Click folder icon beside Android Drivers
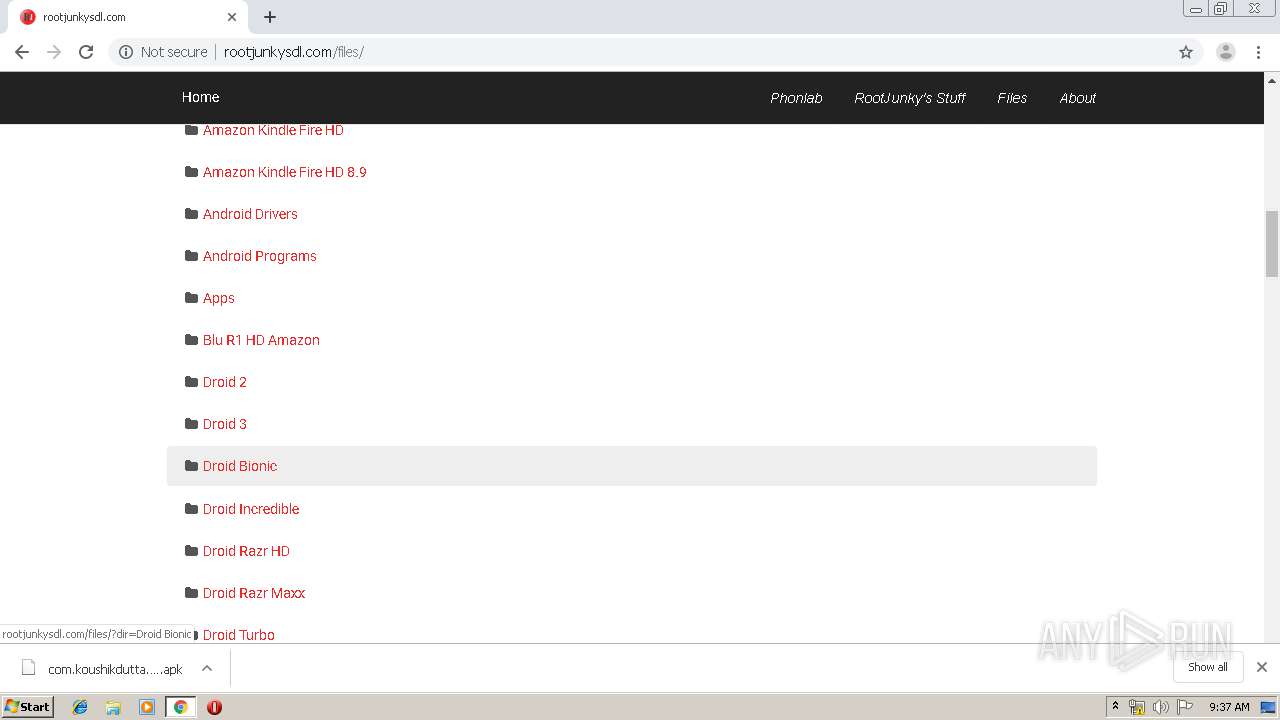This screenshot has height=720, width=1280. [x=191, y=213]
